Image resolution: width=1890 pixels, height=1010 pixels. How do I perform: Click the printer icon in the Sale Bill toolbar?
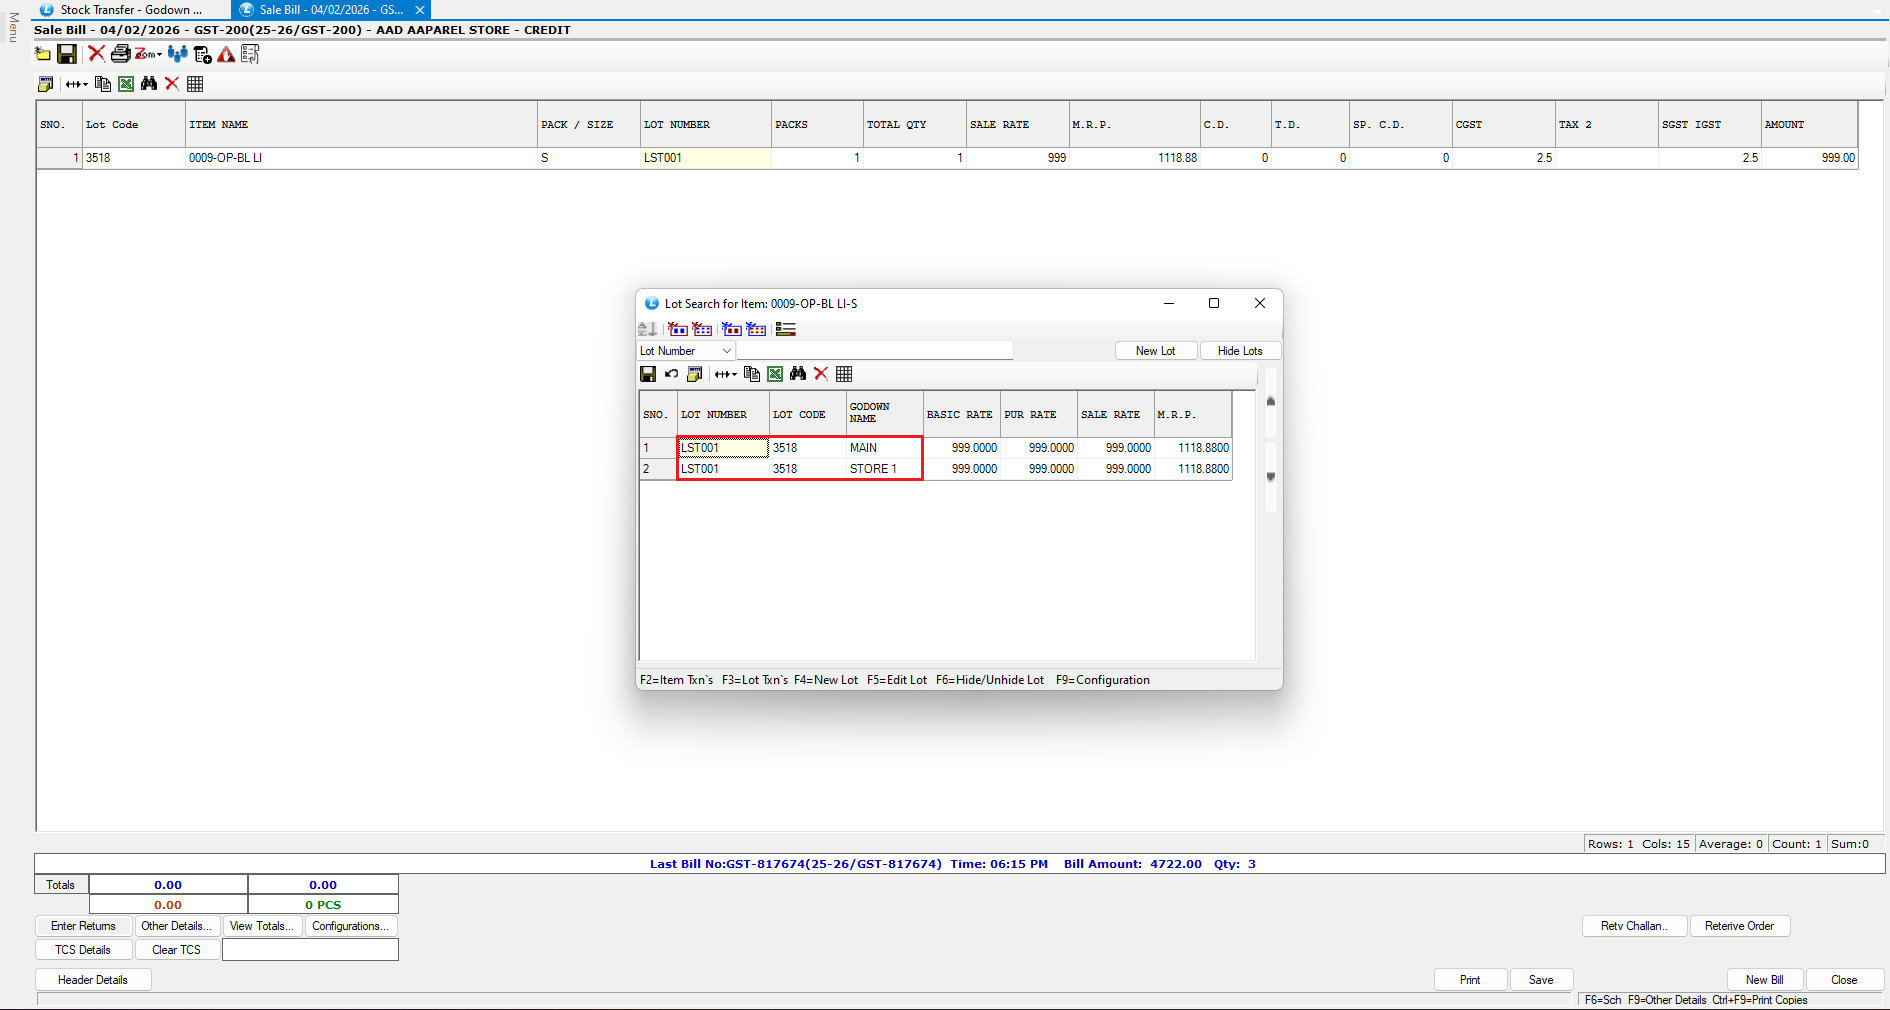(120, 54)
